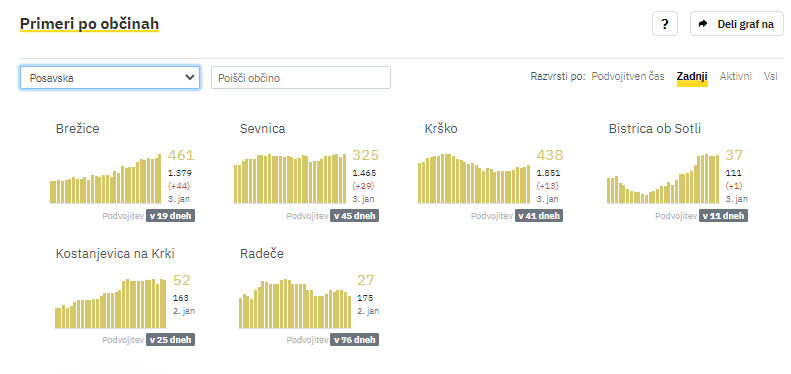The width and height of the screenshot is (791, 374).
Task: Sort municipalities by Aktivni
Action: [736, 76]
